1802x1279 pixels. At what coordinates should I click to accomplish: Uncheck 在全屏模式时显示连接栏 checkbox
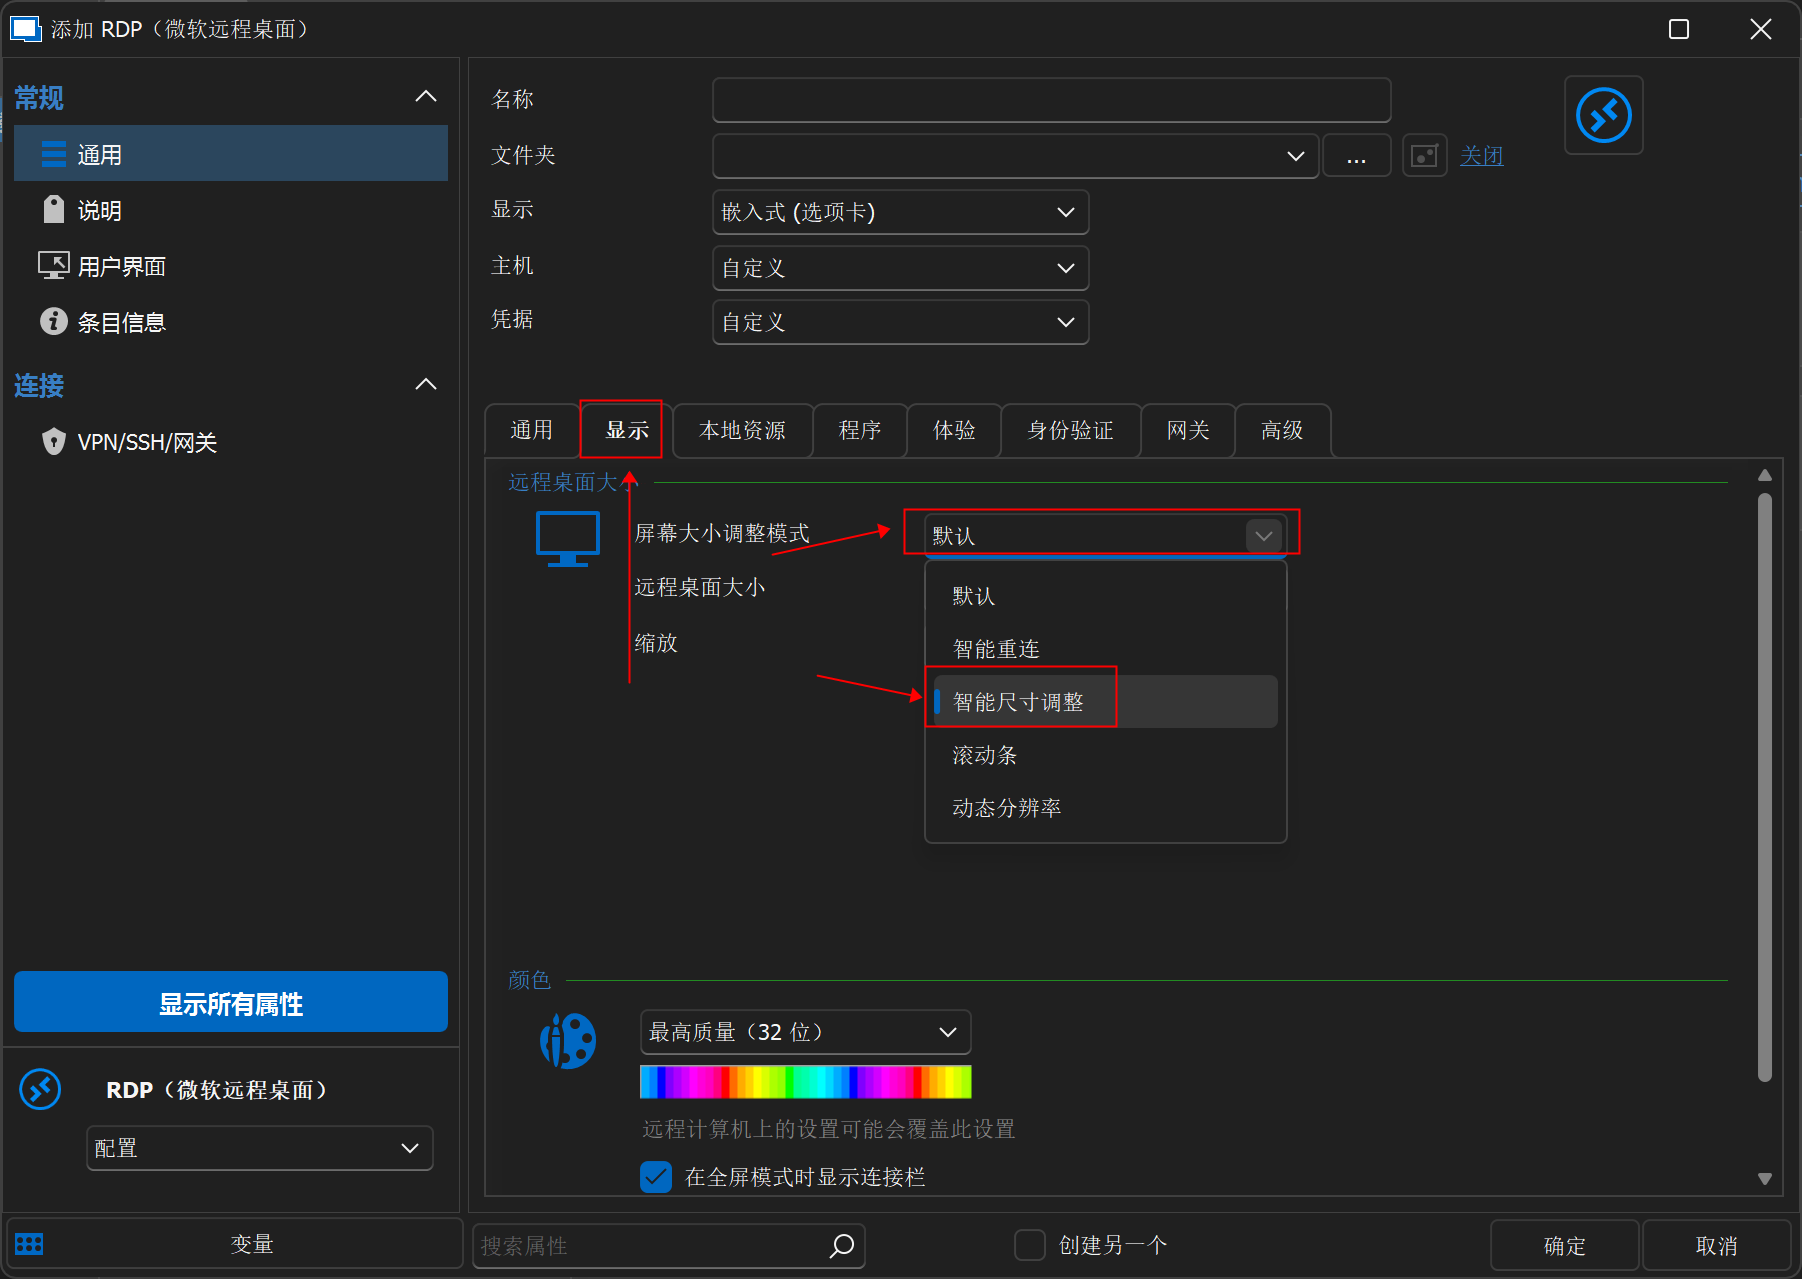click(x=656, y=1177)
